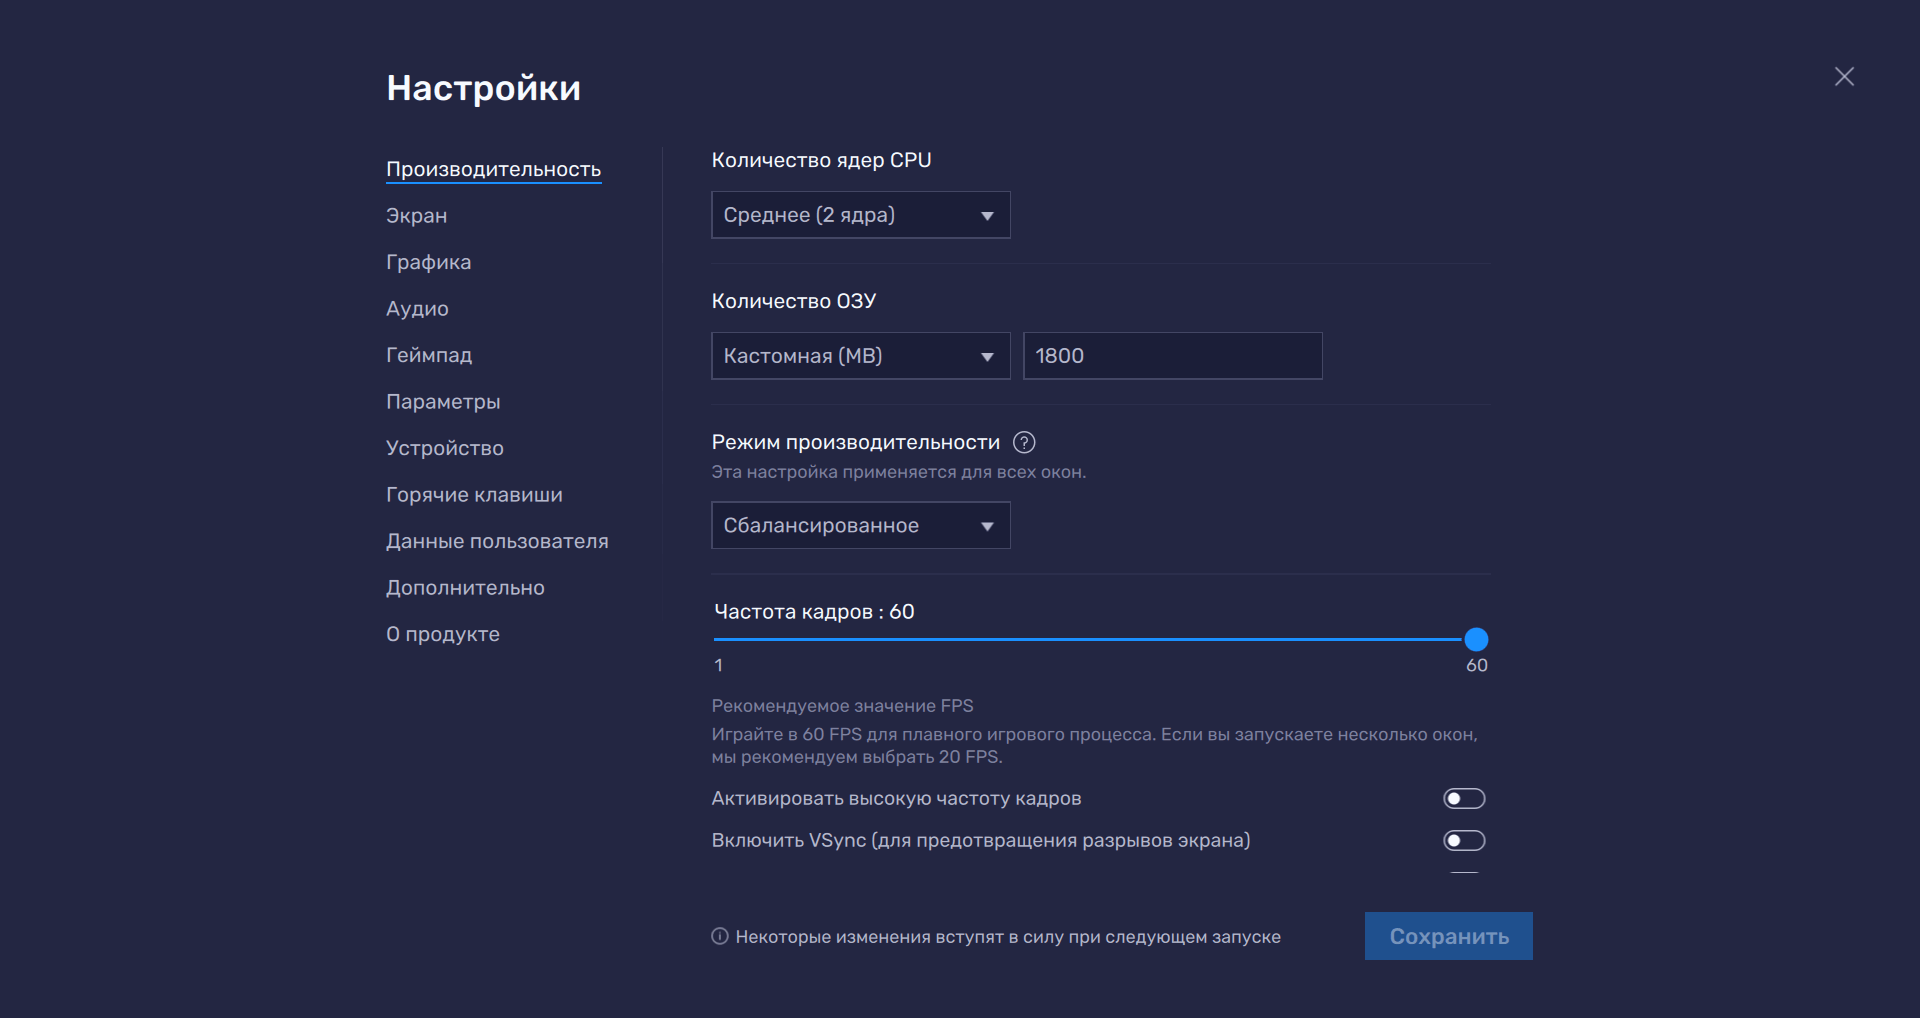The image size is (1920, 1018).
Task: Open the Дополнительно section
Action: pyautogui.click(x=465, y=588)
